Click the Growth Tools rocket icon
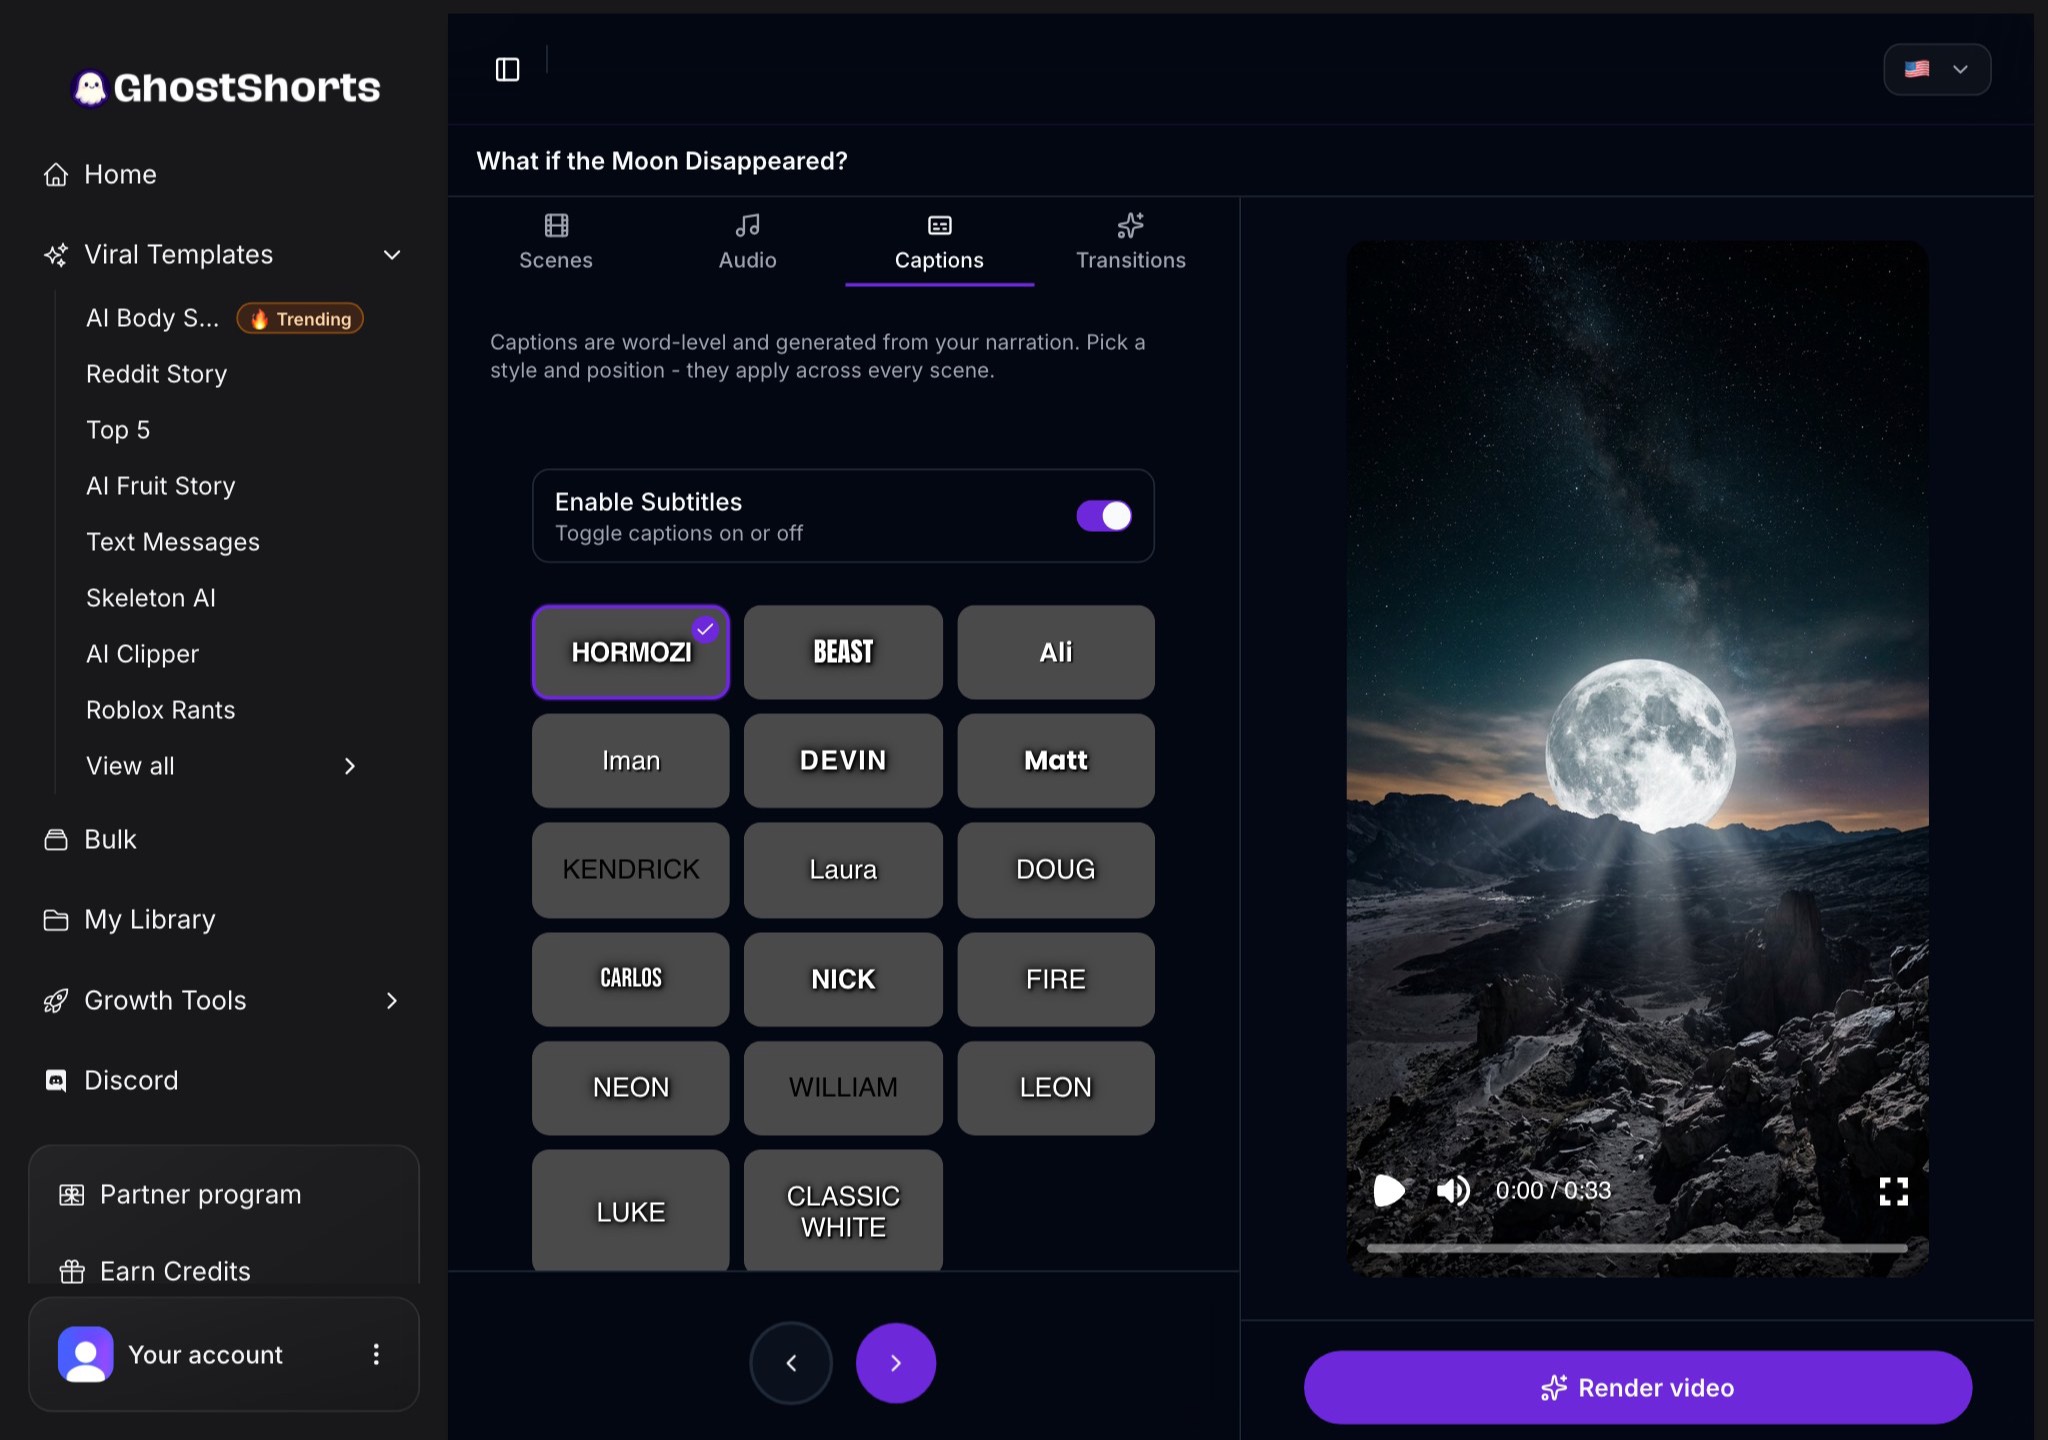 tap(56, 1000)
